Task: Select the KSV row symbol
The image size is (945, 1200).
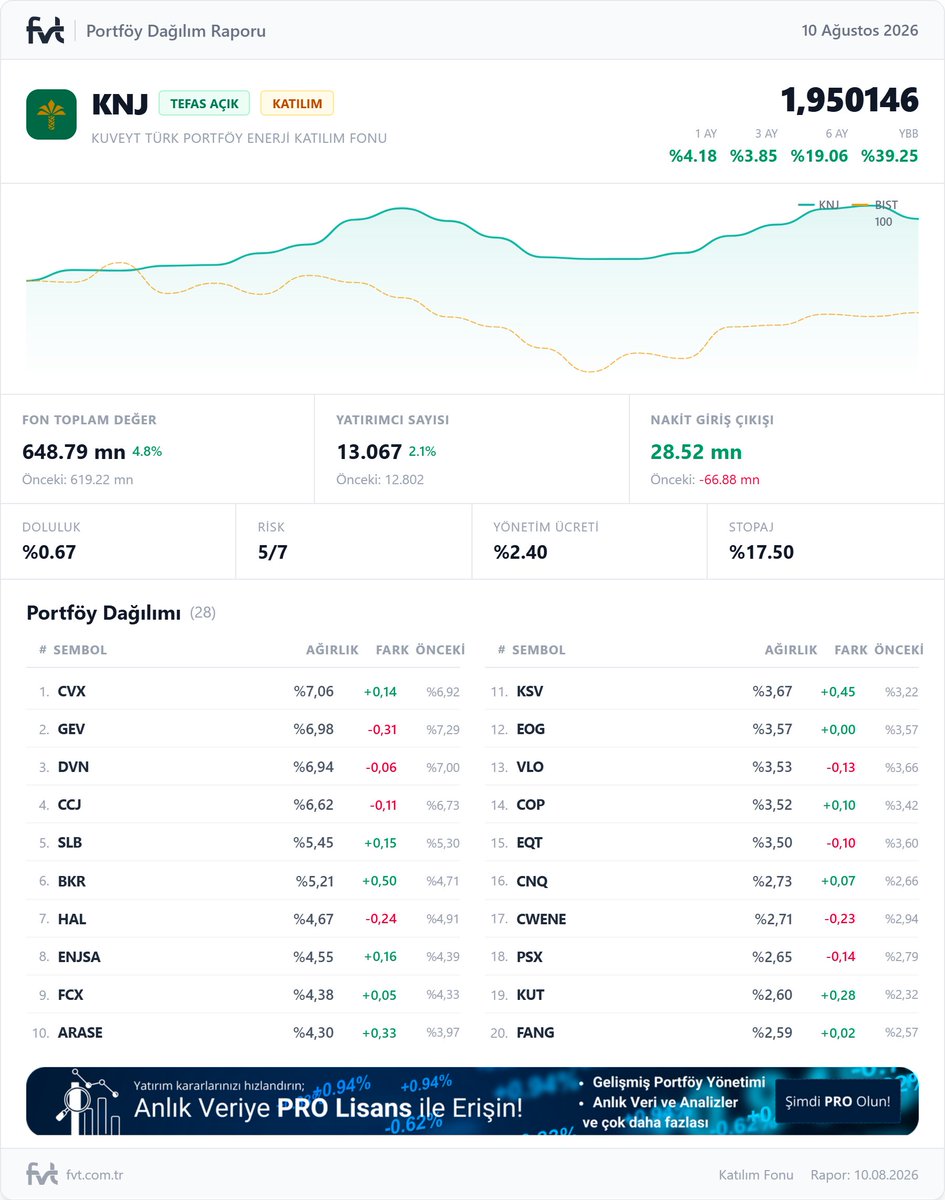Action: pos(530,692)
